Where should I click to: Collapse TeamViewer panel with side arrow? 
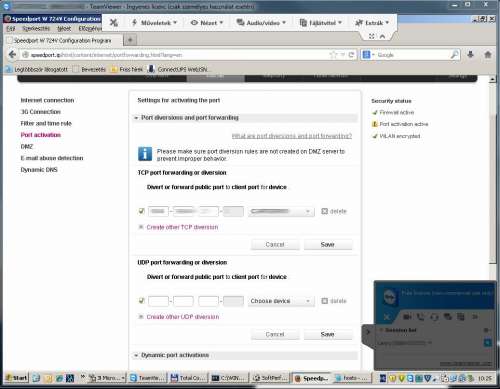368,332
